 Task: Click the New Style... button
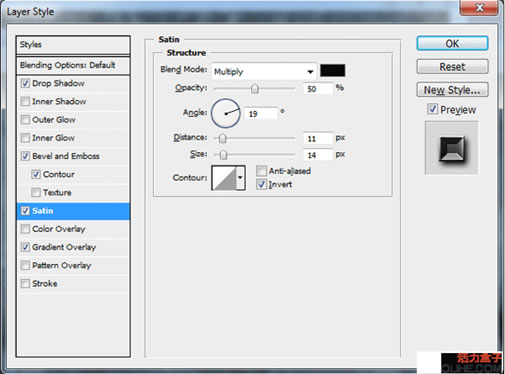pyautogui.click(x=452, y=90)
